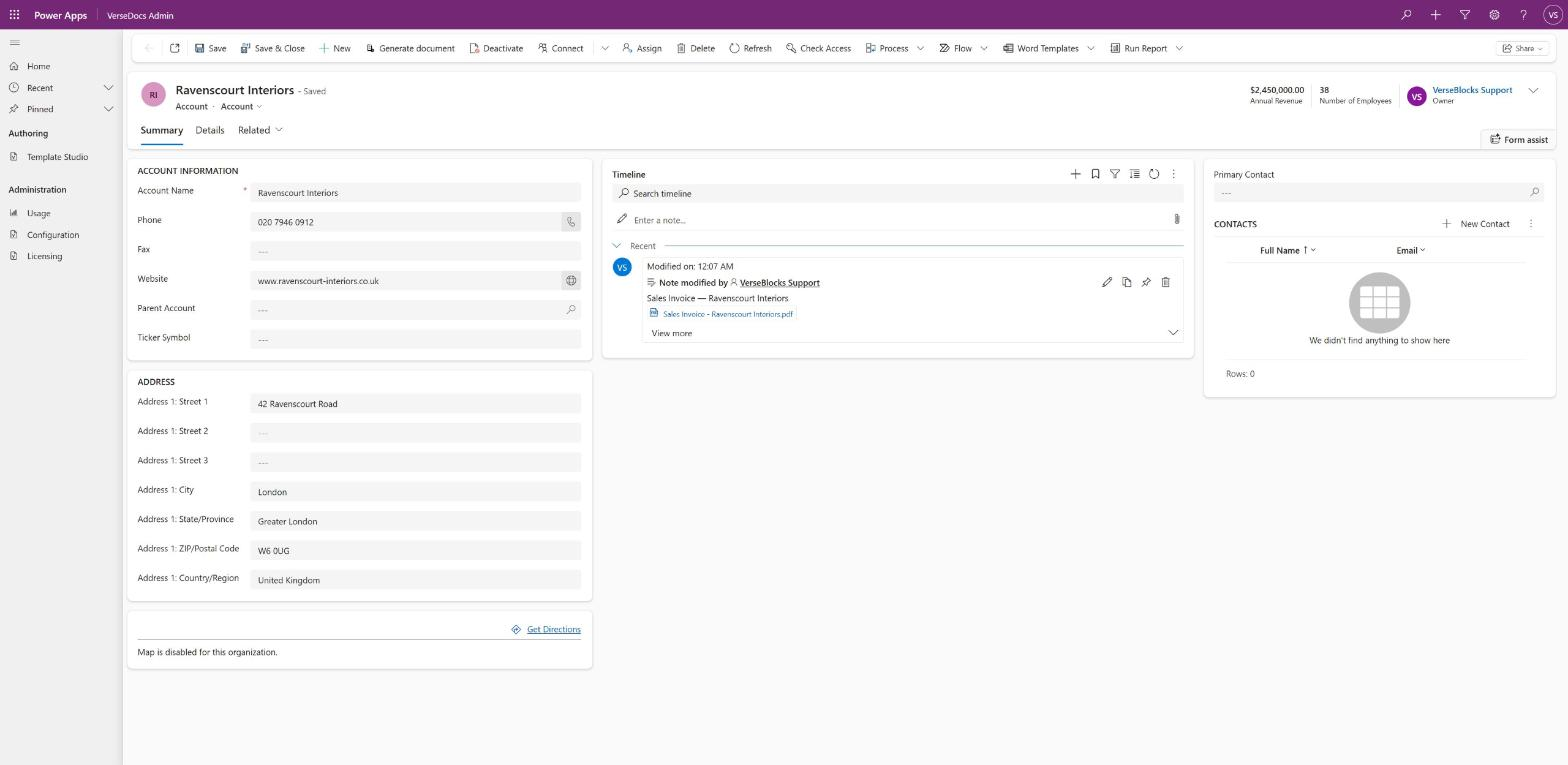The image size is (1568, 765).
Task: Open the Share button
Action: coord(1523,48)
